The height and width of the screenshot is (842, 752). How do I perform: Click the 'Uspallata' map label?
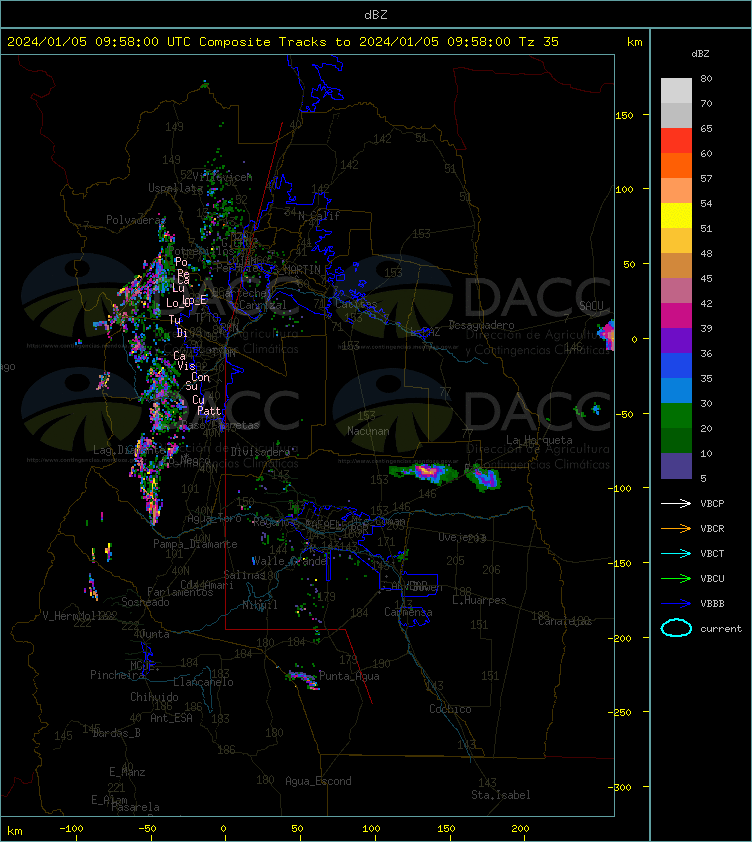click(x=176, y=188)
